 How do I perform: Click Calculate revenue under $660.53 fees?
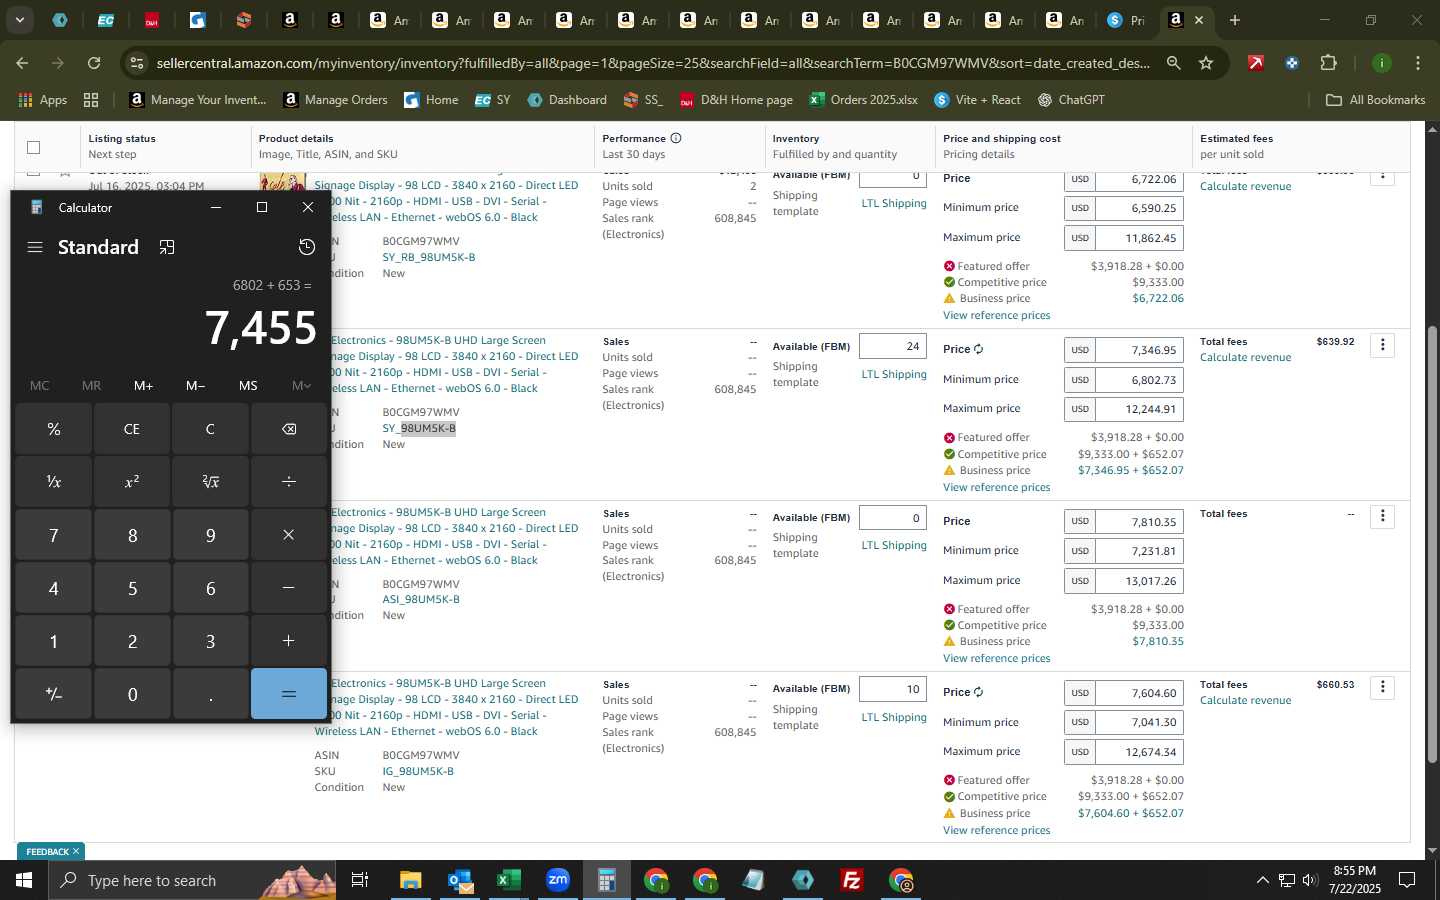(1245, 700)
